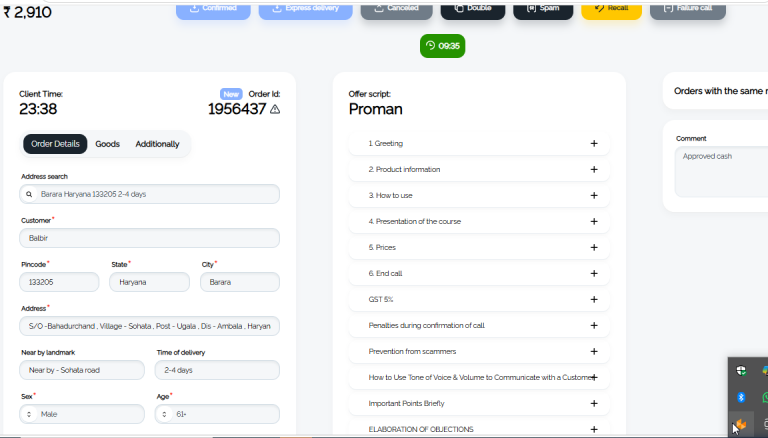Click the yellow Recall button

point(611,10)
